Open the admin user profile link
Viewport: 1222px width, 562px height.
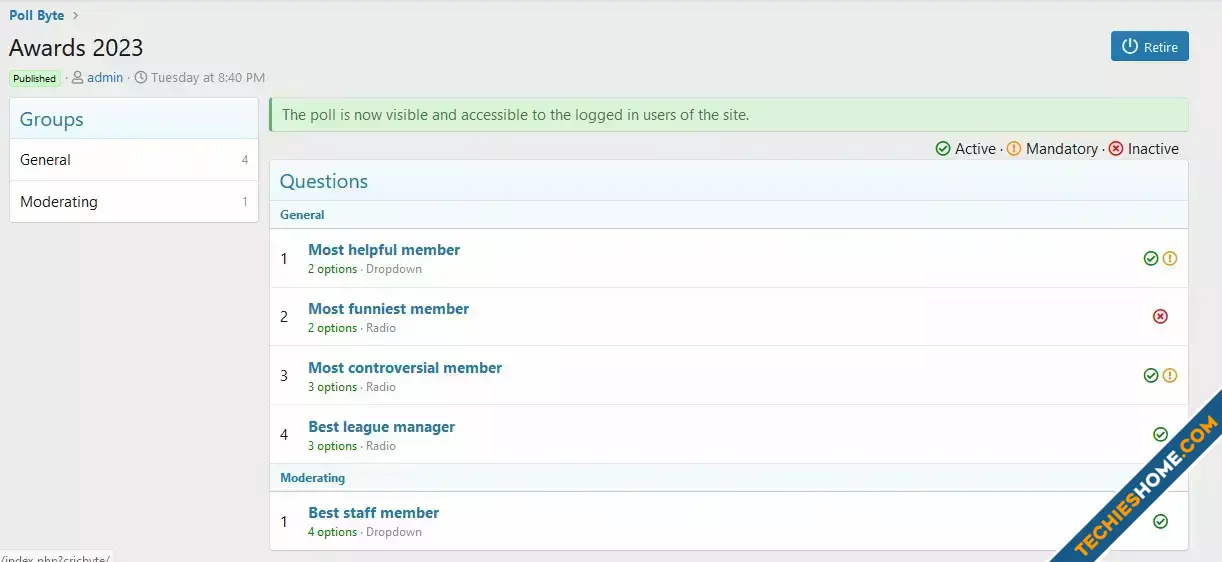pyautogui.click(x=105, y=77)
